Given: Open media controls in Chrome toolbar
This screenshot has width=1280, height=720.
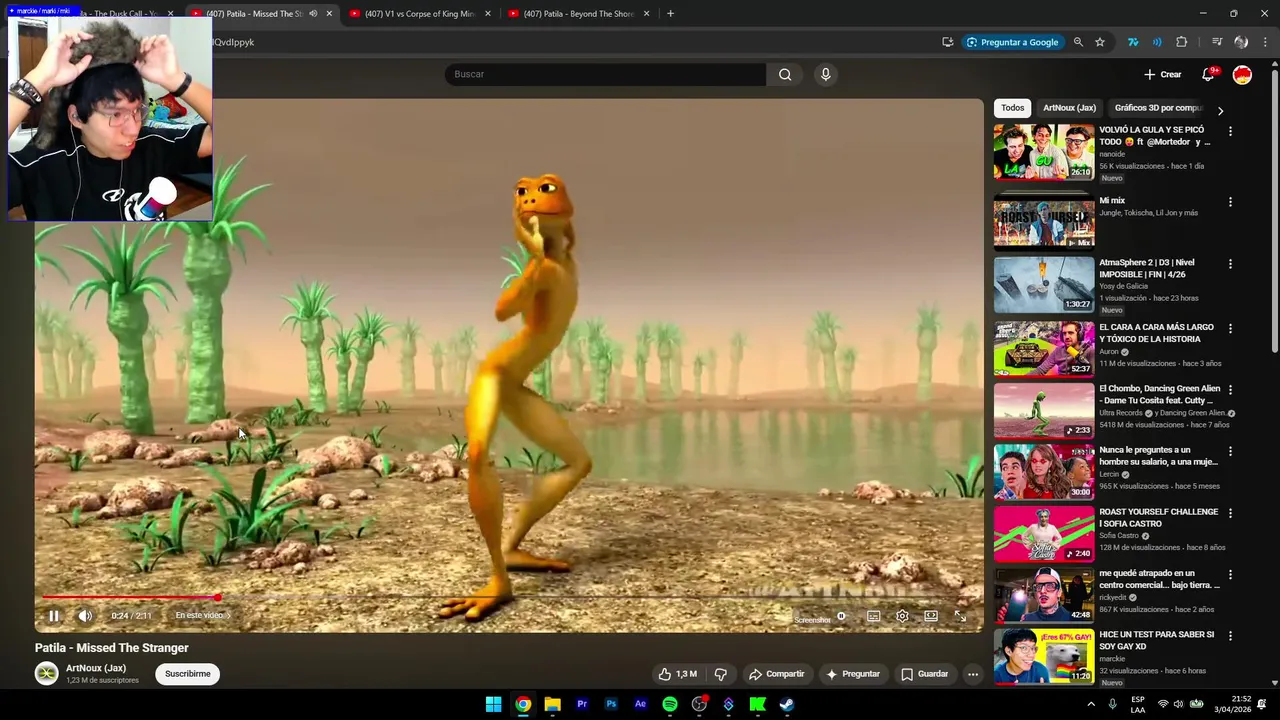Looking at the screenshot, I should (1217, 42).
